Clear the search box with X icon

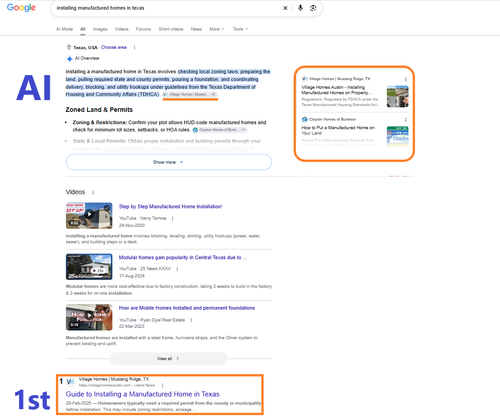(x=285, y=8)
